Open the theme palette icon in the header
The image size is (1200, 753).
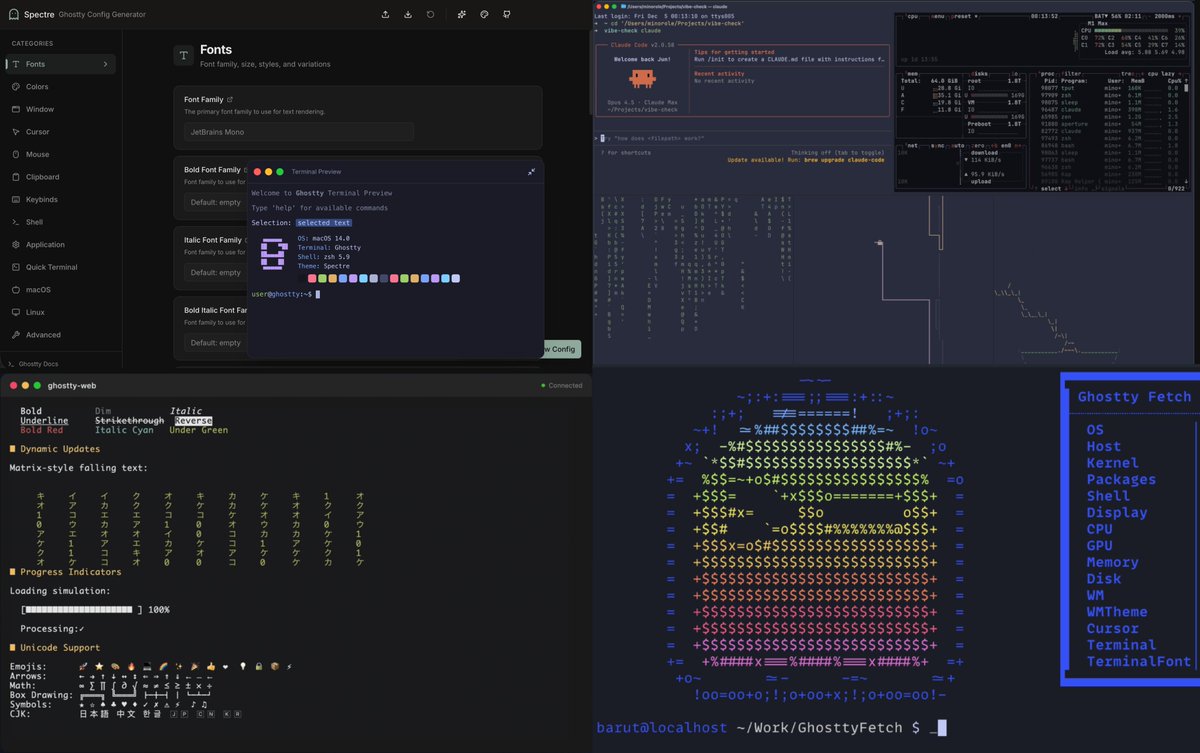(x=484, y=15)
